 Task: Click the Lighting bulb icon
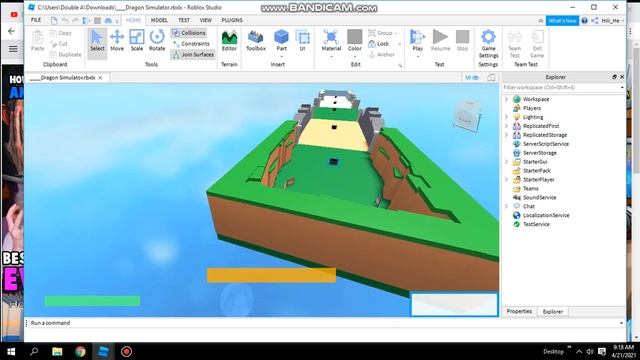click(x=516, y=117)
